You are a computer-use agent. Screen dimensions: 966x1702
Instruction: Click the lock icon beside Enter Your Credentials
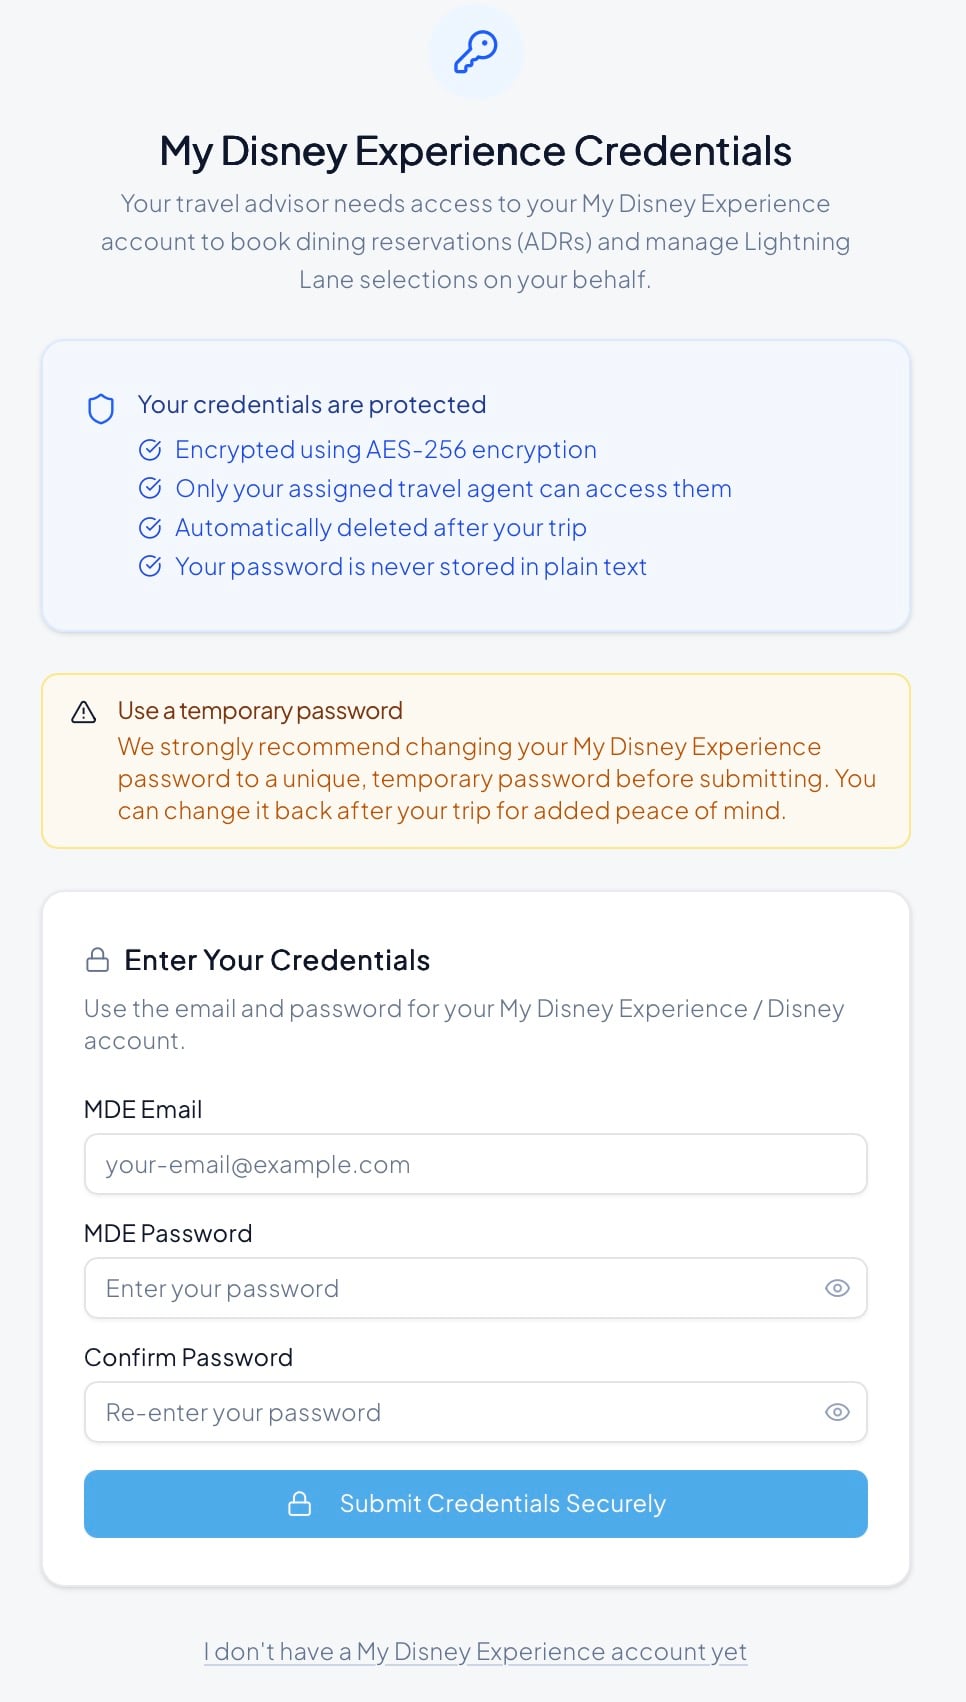click(x=97, y=959)
